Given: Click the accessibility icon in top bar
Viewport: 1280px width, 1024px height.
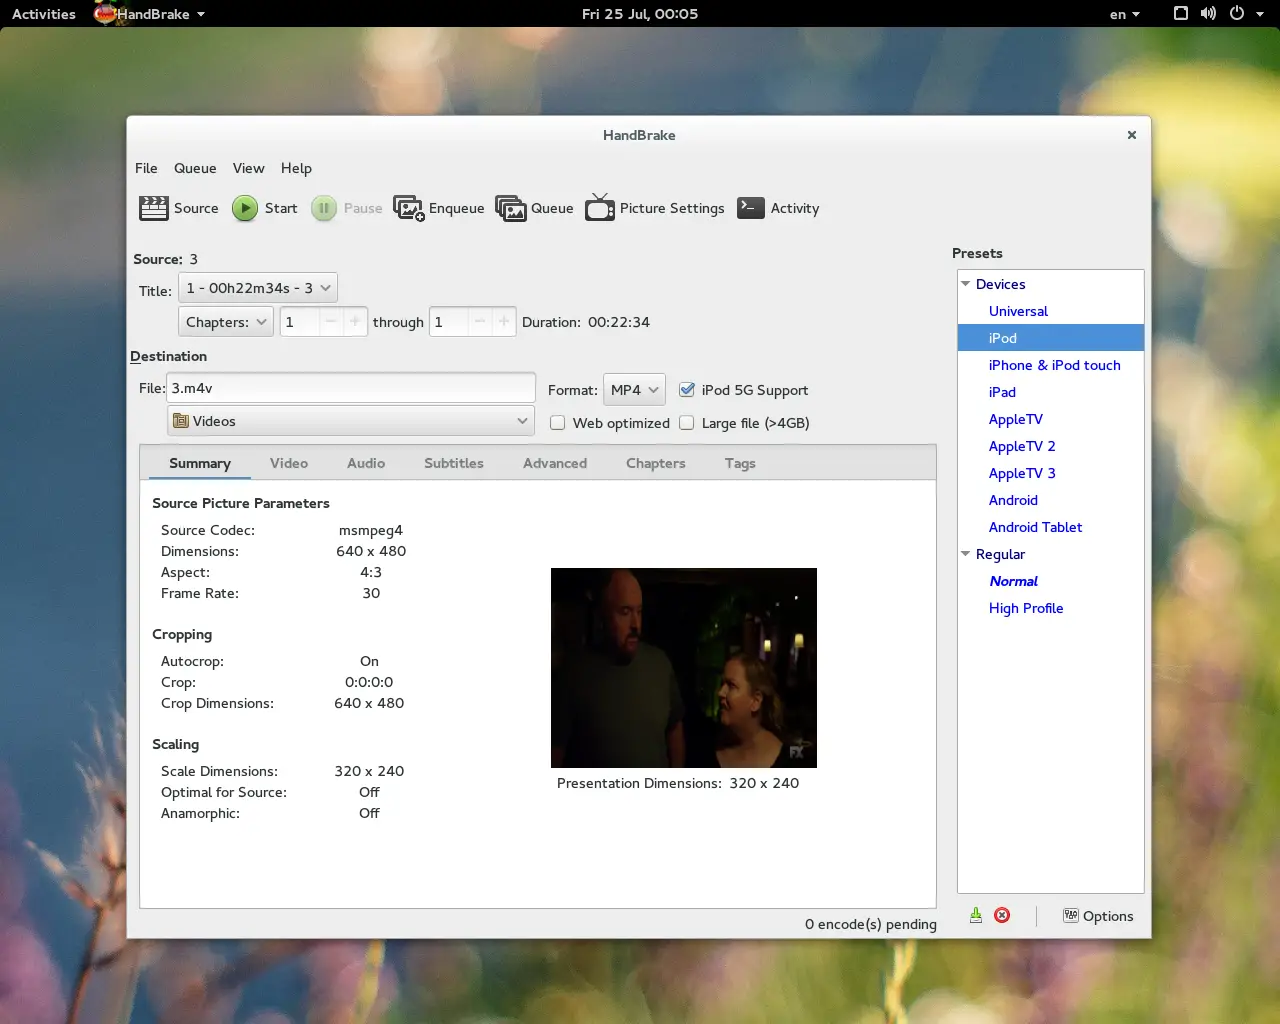Looking at the screenshot, I should [x=1181, y=14].
